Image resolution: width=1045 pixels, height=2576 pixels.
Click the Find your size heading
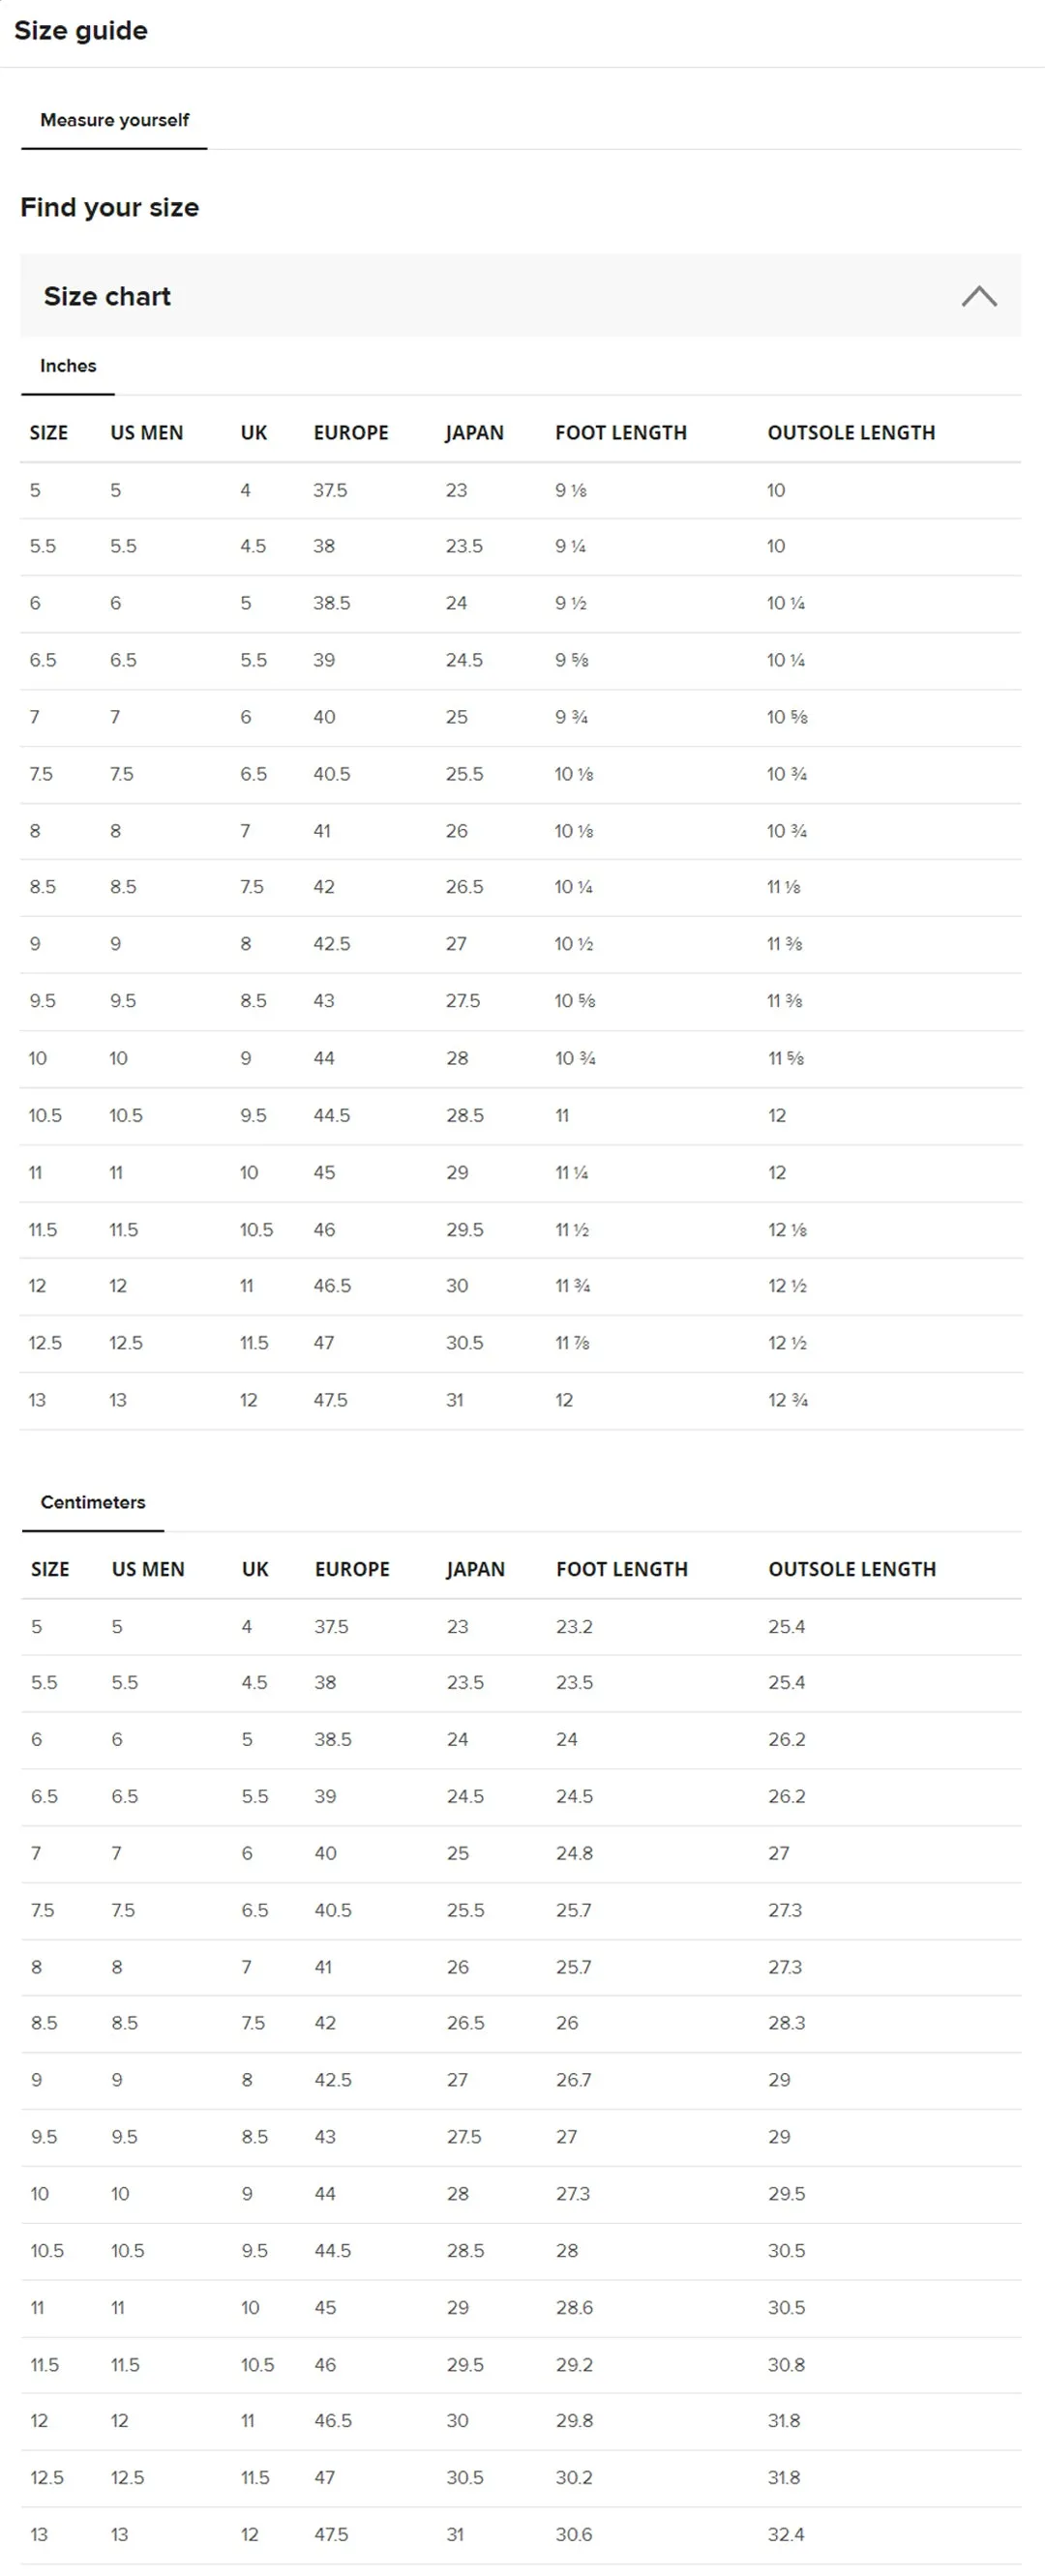[x=110, y=207]
